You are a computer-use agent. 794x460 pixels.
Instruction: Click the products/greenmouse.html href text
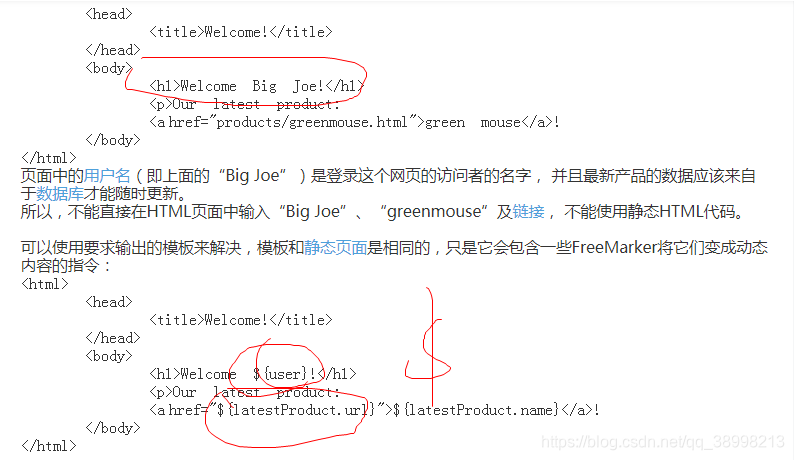tap(312, 122)
